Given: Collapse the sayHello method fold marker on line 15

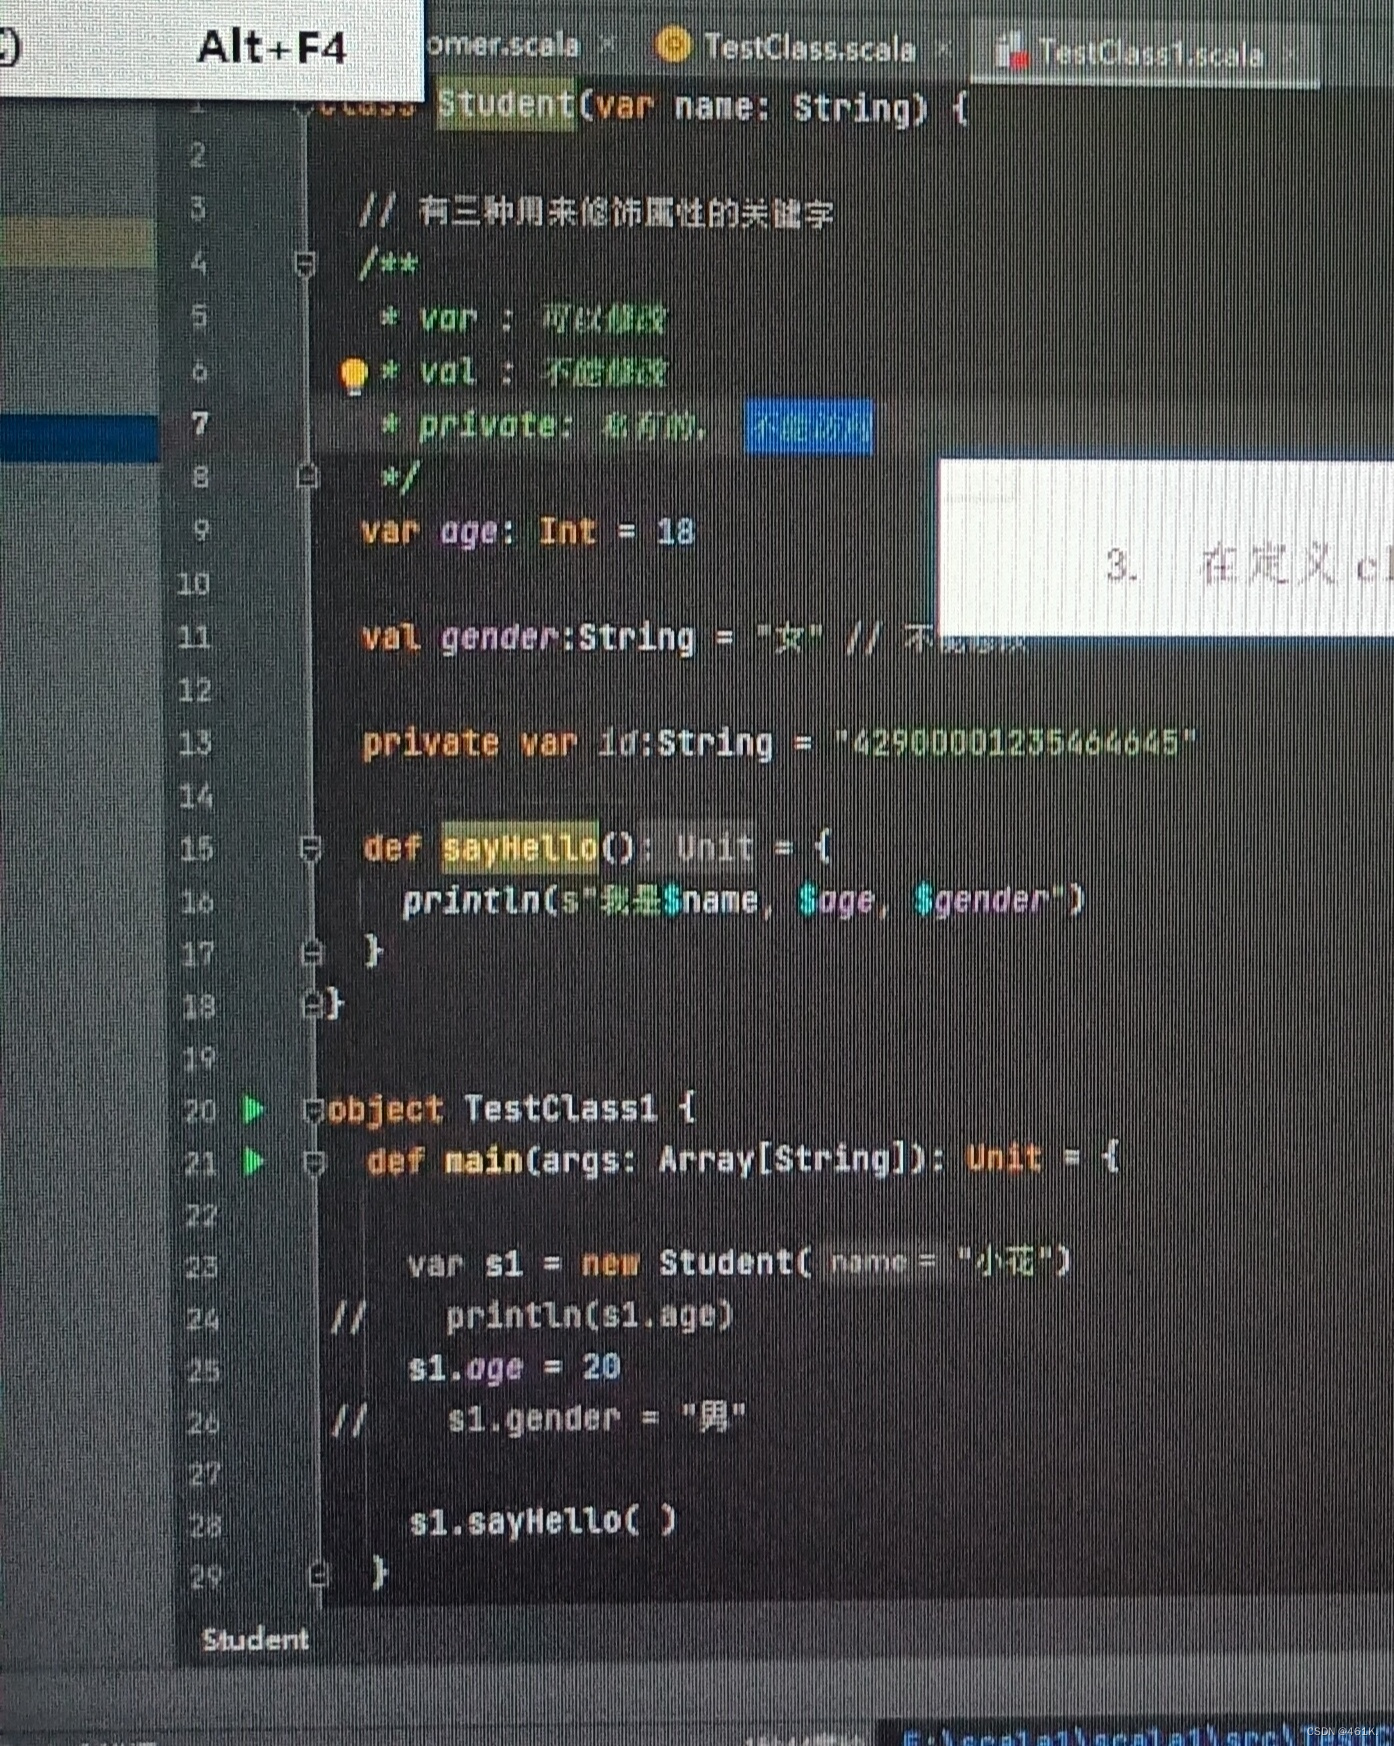Looking at the screenshot, I should tap(310, 849).
